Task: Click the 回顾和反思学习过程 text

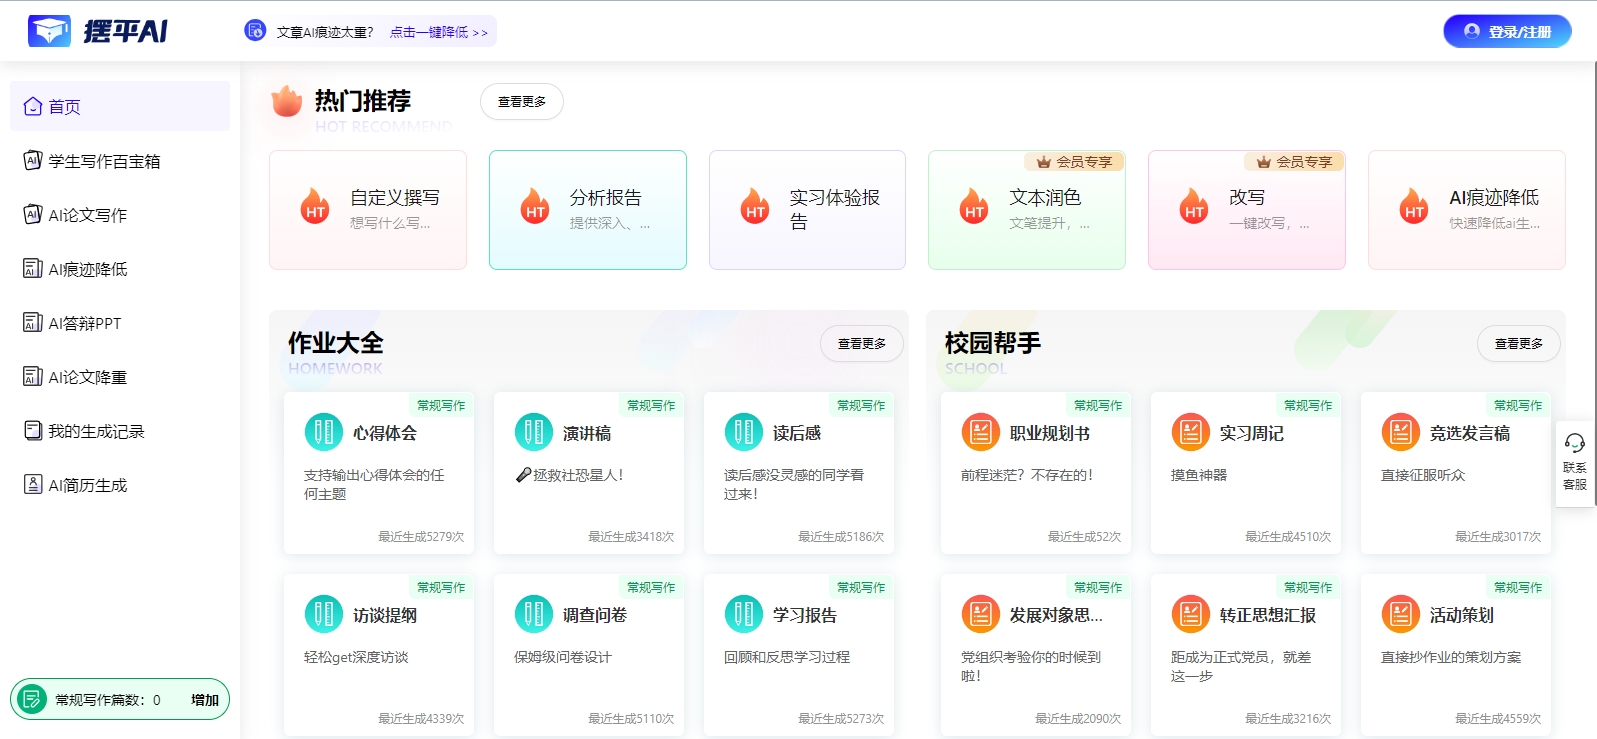Action: point(787,657)
